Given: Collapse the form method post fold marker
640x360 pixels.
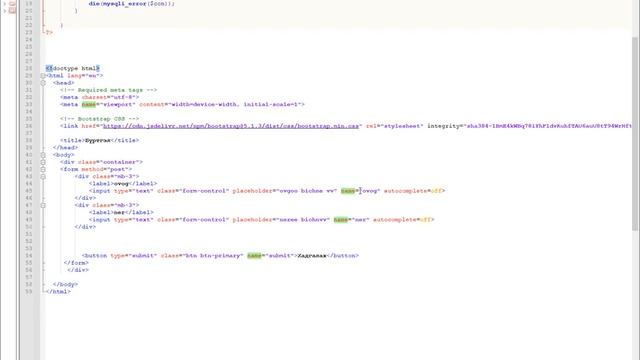Looking at the screenshot, I should [x=43, y=169].
